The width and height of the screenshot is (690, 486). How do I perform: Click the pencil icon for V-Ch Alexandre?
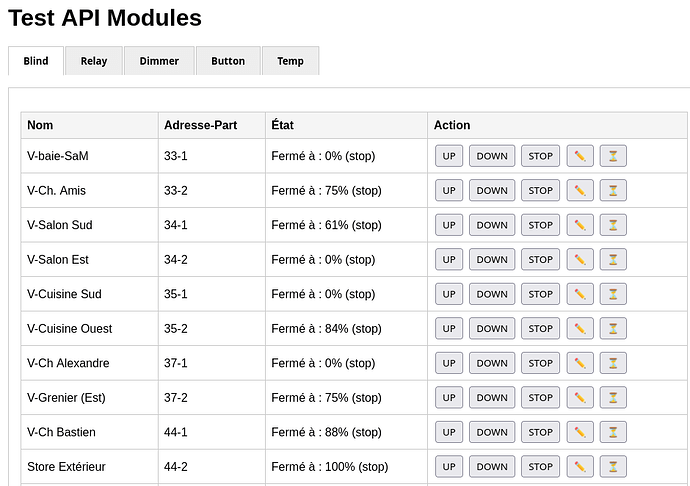pos(580,363)
